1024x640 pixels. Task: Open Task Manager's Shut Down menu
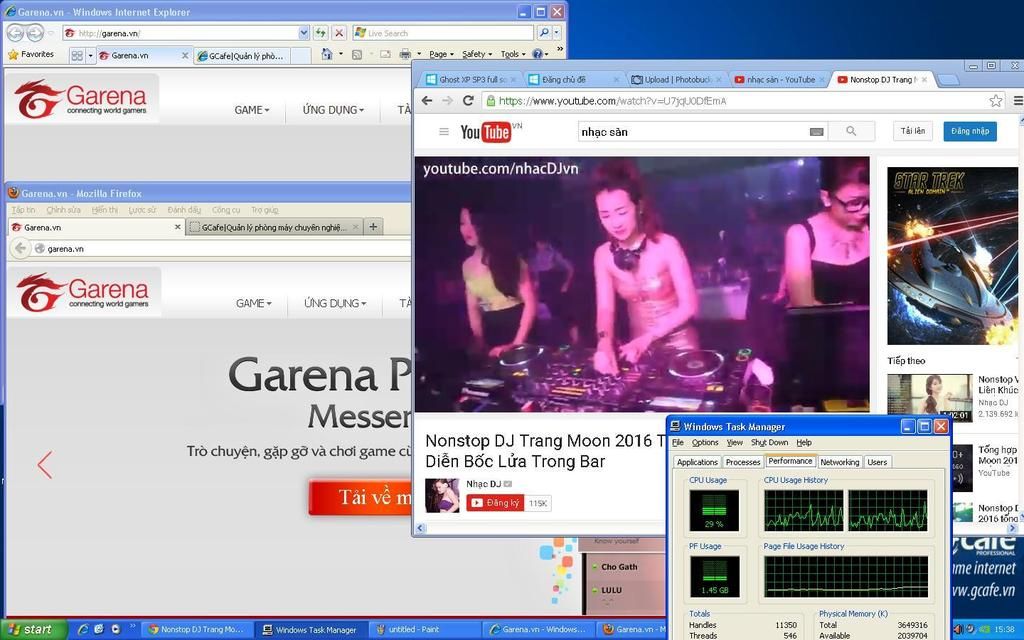769,443
